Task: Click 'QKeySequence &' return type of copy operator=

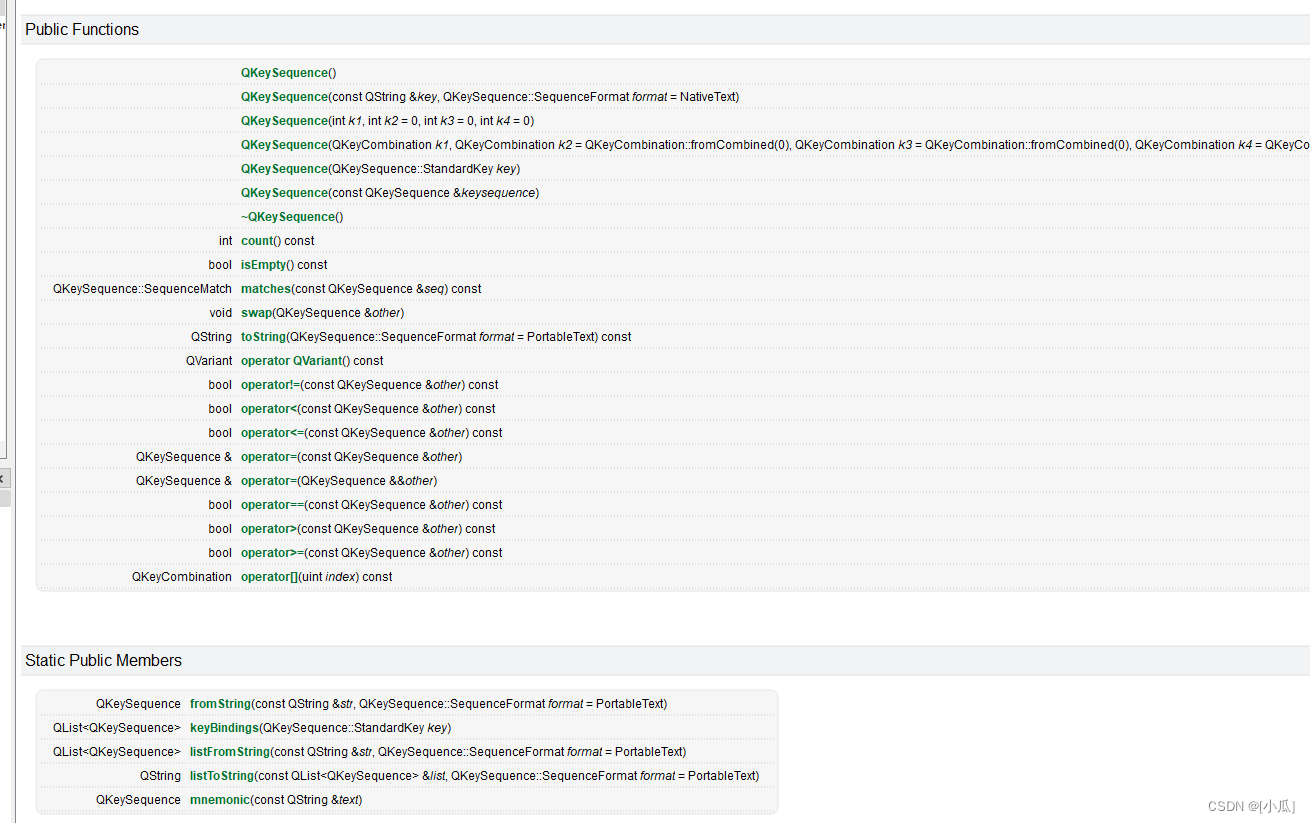Action: pos(184,457)
